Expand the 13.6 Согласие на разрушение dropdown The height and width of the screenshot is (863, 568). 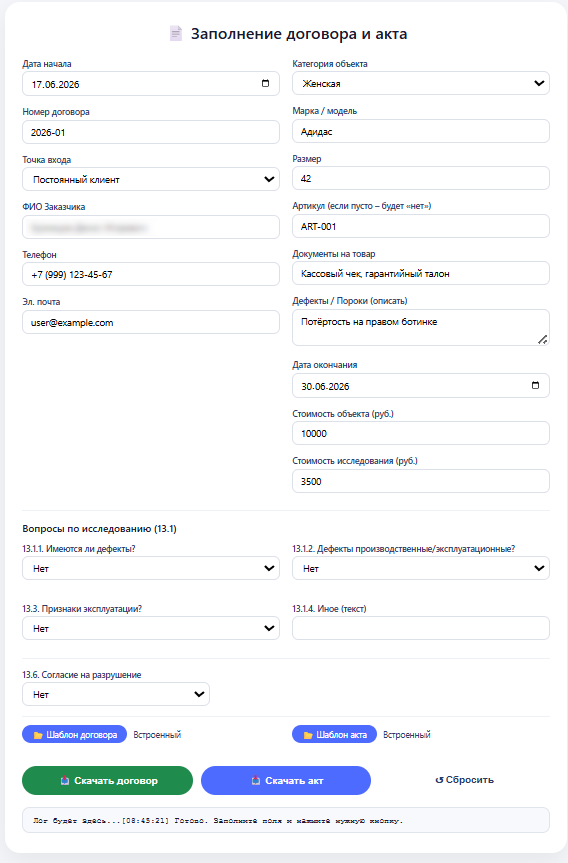point(116,694)
